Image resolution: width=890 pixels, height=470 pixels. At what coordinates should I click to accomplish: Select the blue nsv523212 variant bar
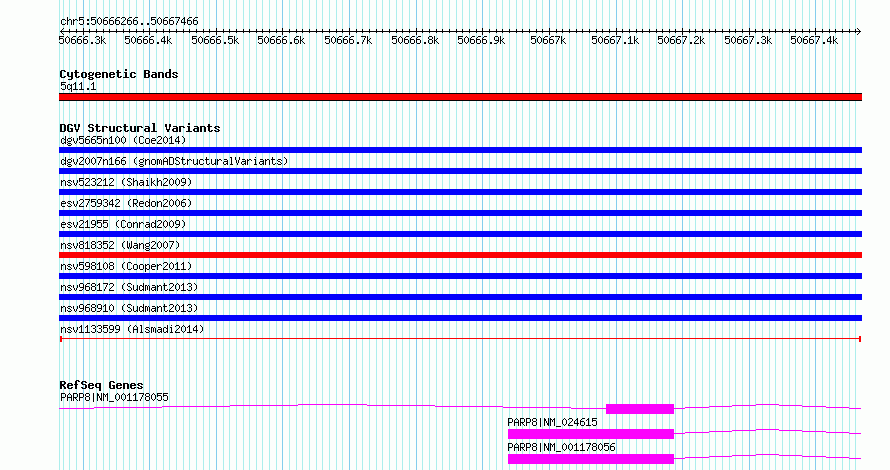tap(460, 192)
